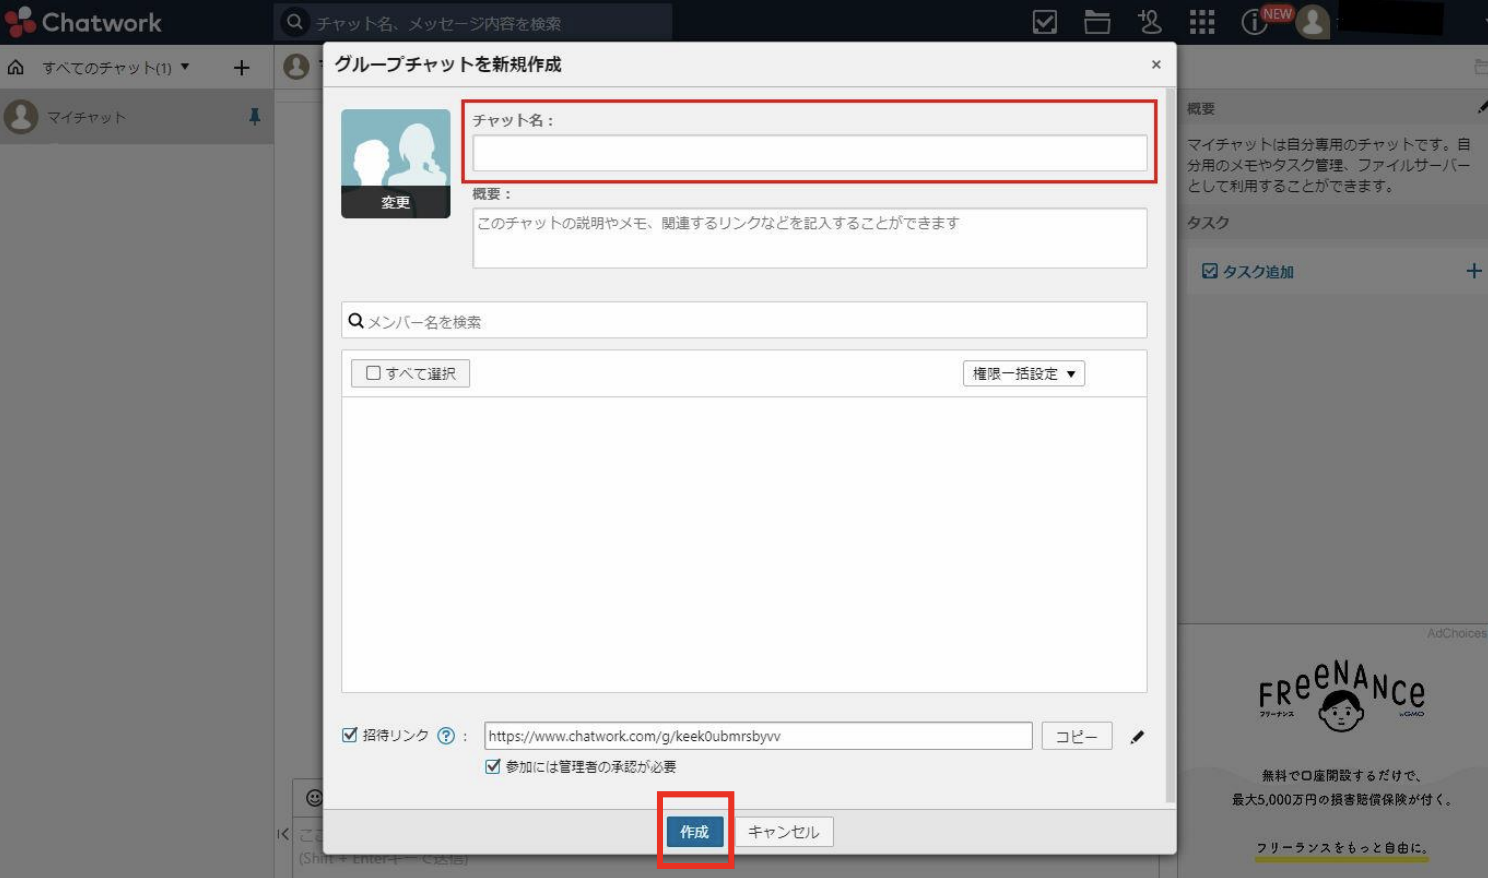Screen dimensions: 1488x878
Task: Click the 変更 label on the group avatar
Action: [395, 202]
